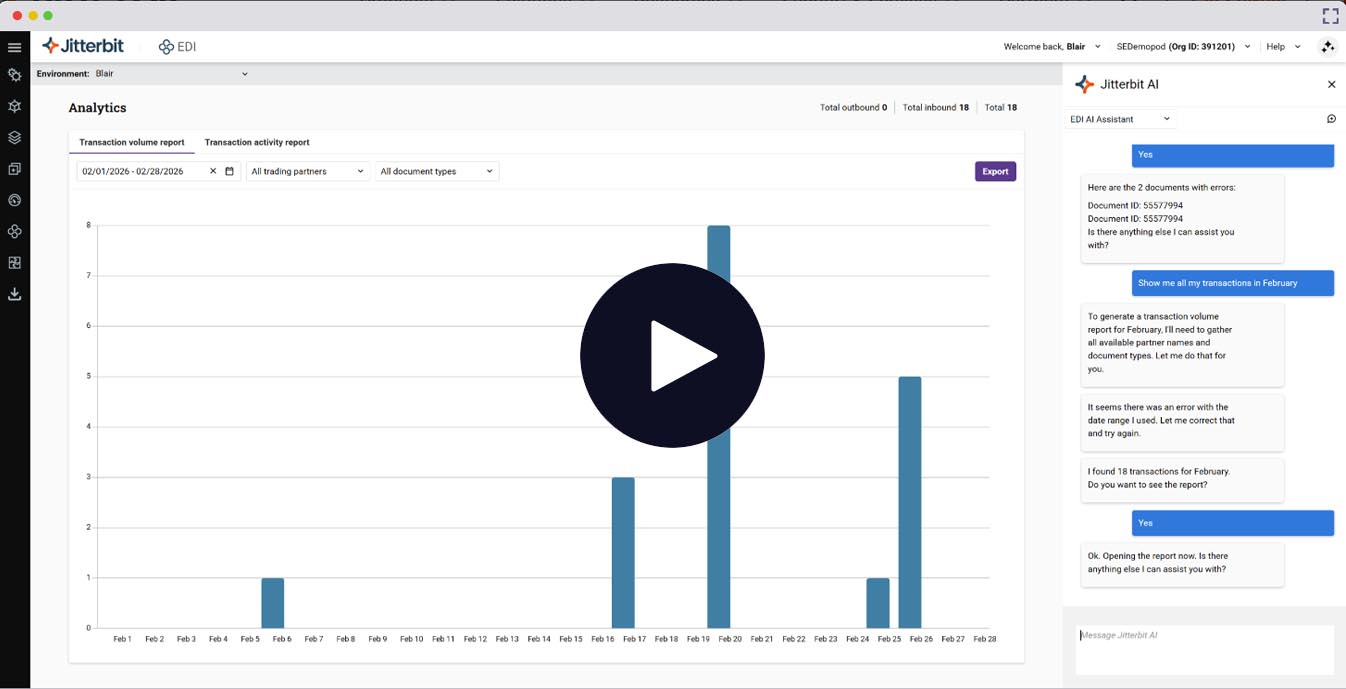Click the calendar icon in the date range field
Viewport: 1346px width, 689px height.
click(228, 170)
